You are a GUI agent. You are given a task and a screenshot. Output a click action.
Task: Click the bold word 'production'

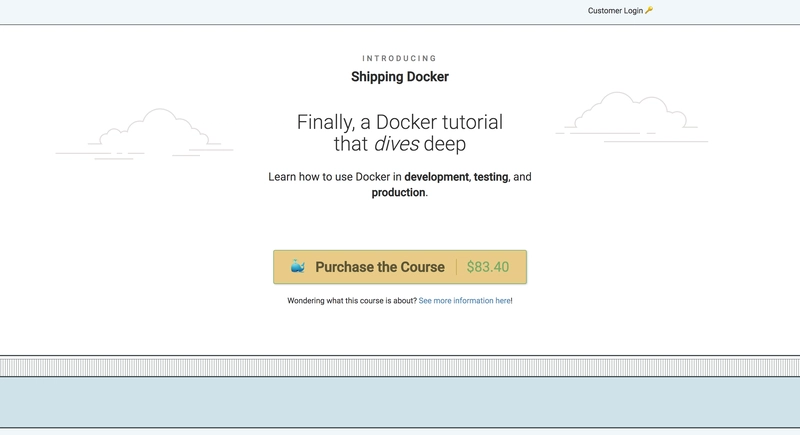click(x=398, y=193)
